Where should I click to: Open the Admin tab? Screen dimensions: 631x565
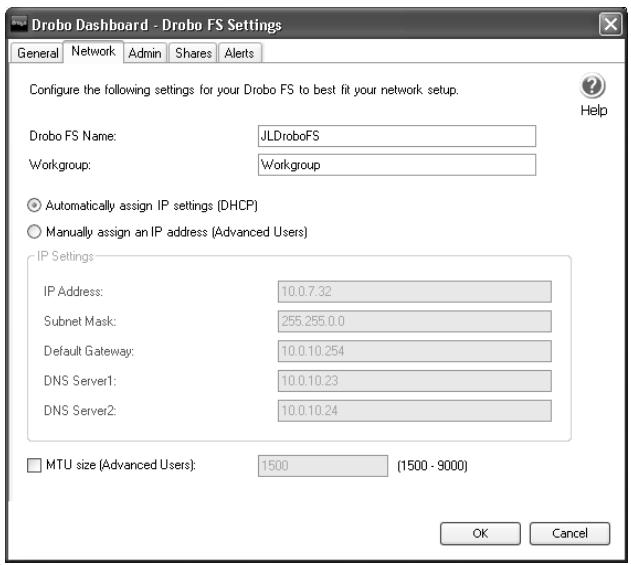point(145,53)
